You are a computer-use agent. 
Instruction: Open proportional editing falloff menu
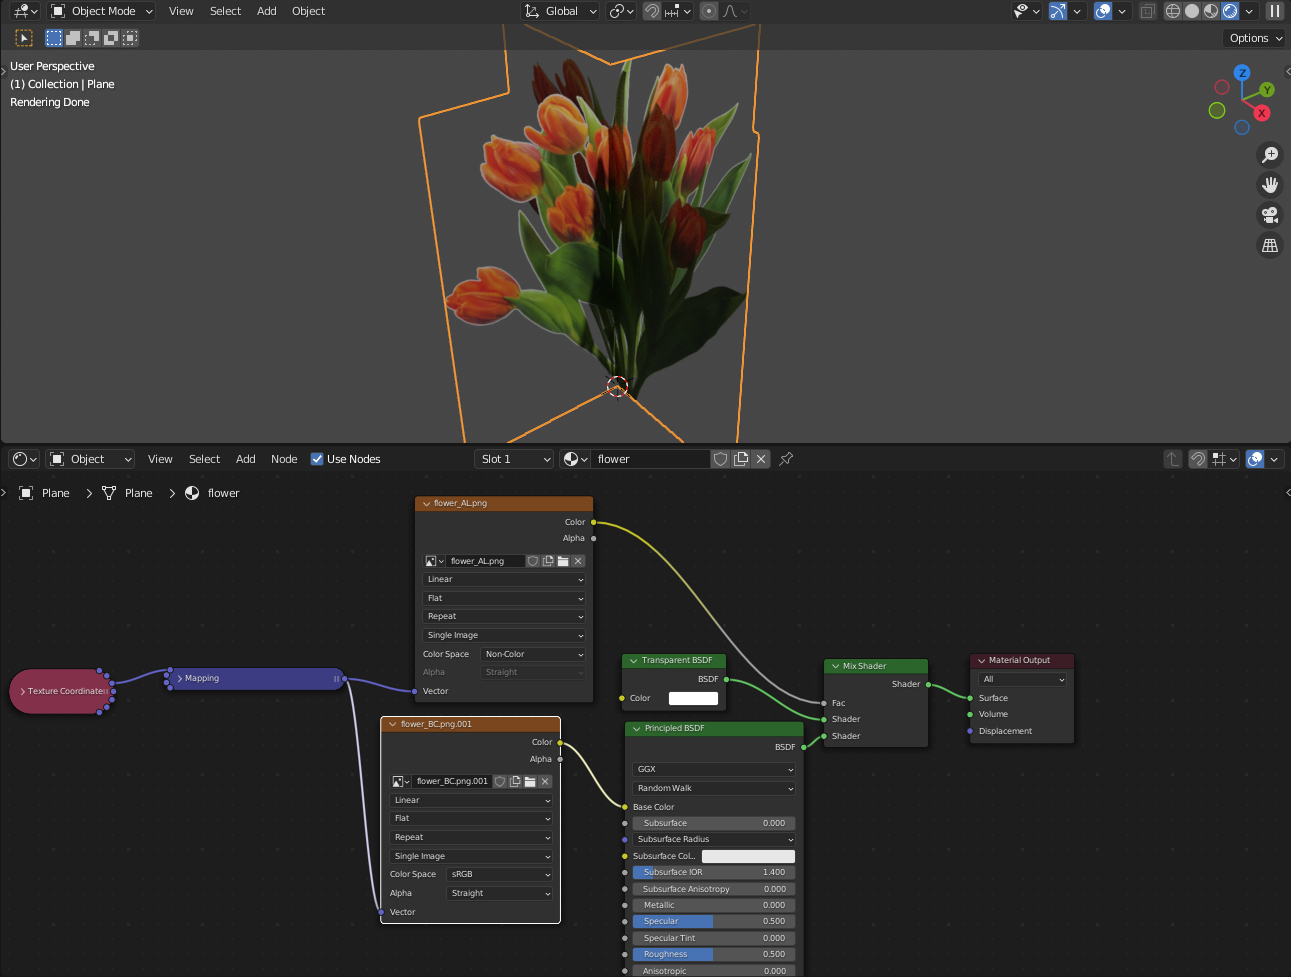click(734, 11)
